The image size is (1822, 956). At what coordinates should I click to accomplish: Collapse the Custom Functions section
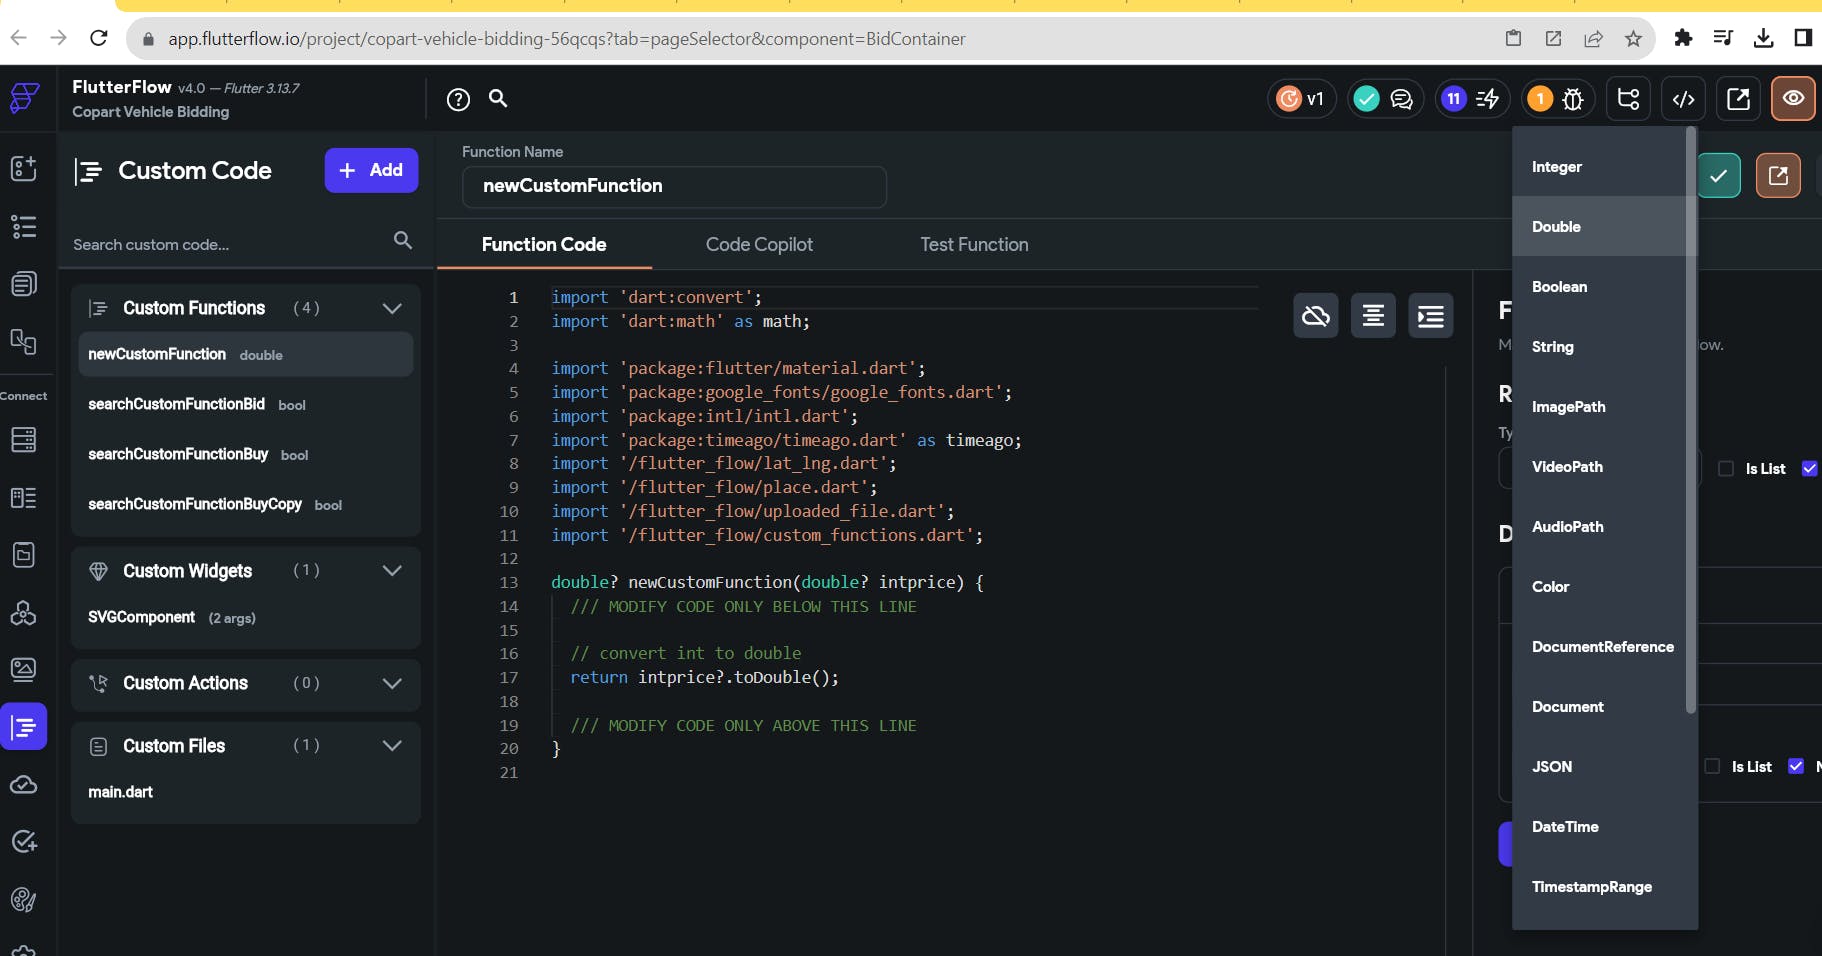point(392,308)
